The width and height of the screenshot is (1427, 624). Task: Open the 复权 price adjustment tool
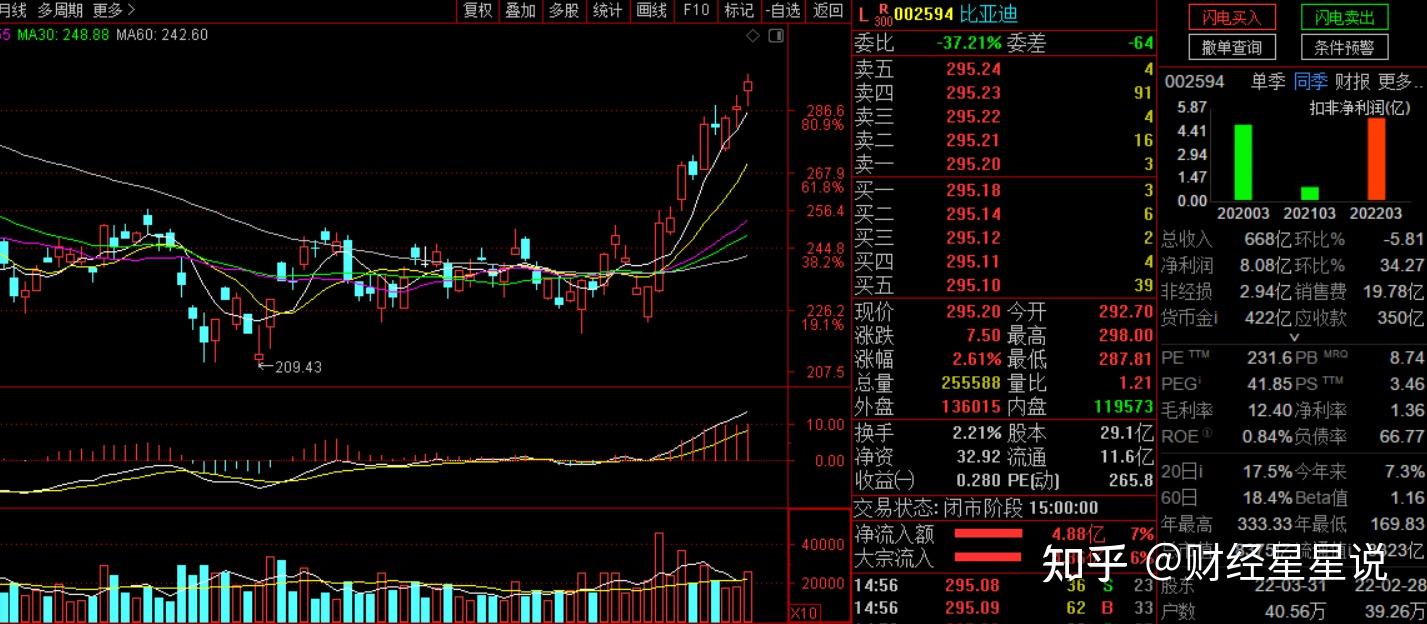(477, 11)
